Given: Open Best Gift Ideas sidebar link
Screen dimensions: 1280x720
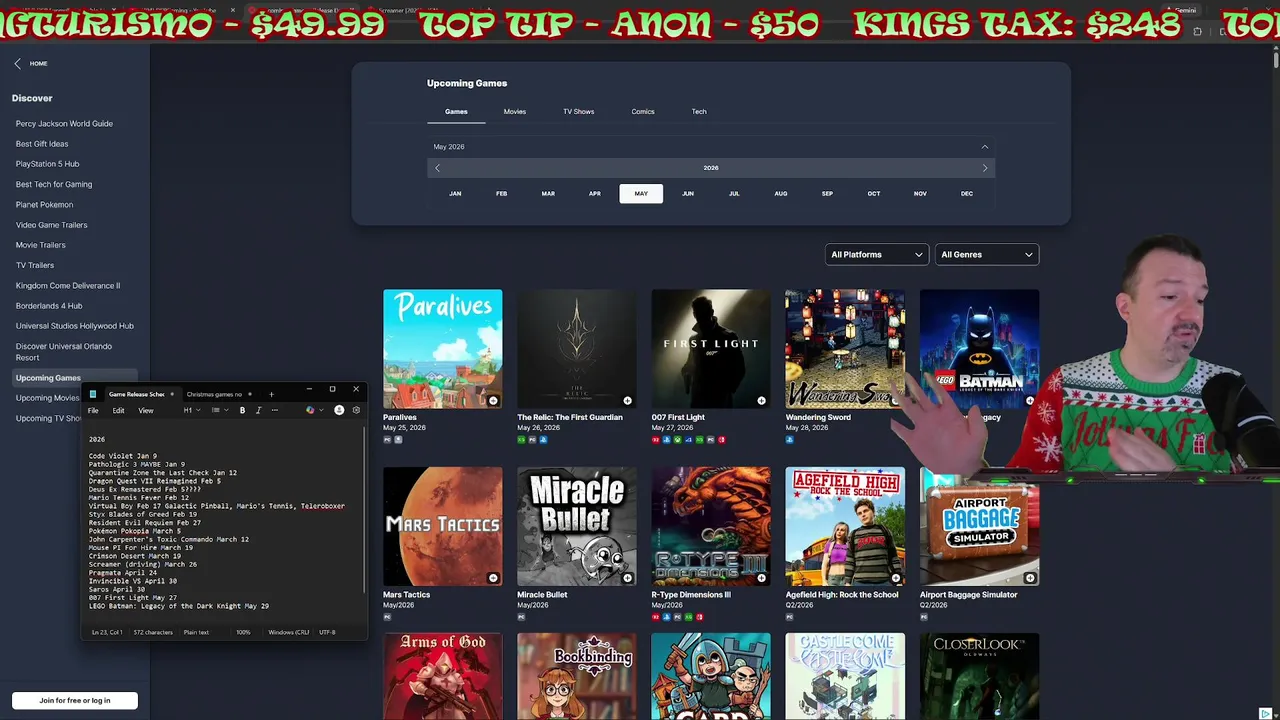Looking at the screenshot, I should 42,144.
